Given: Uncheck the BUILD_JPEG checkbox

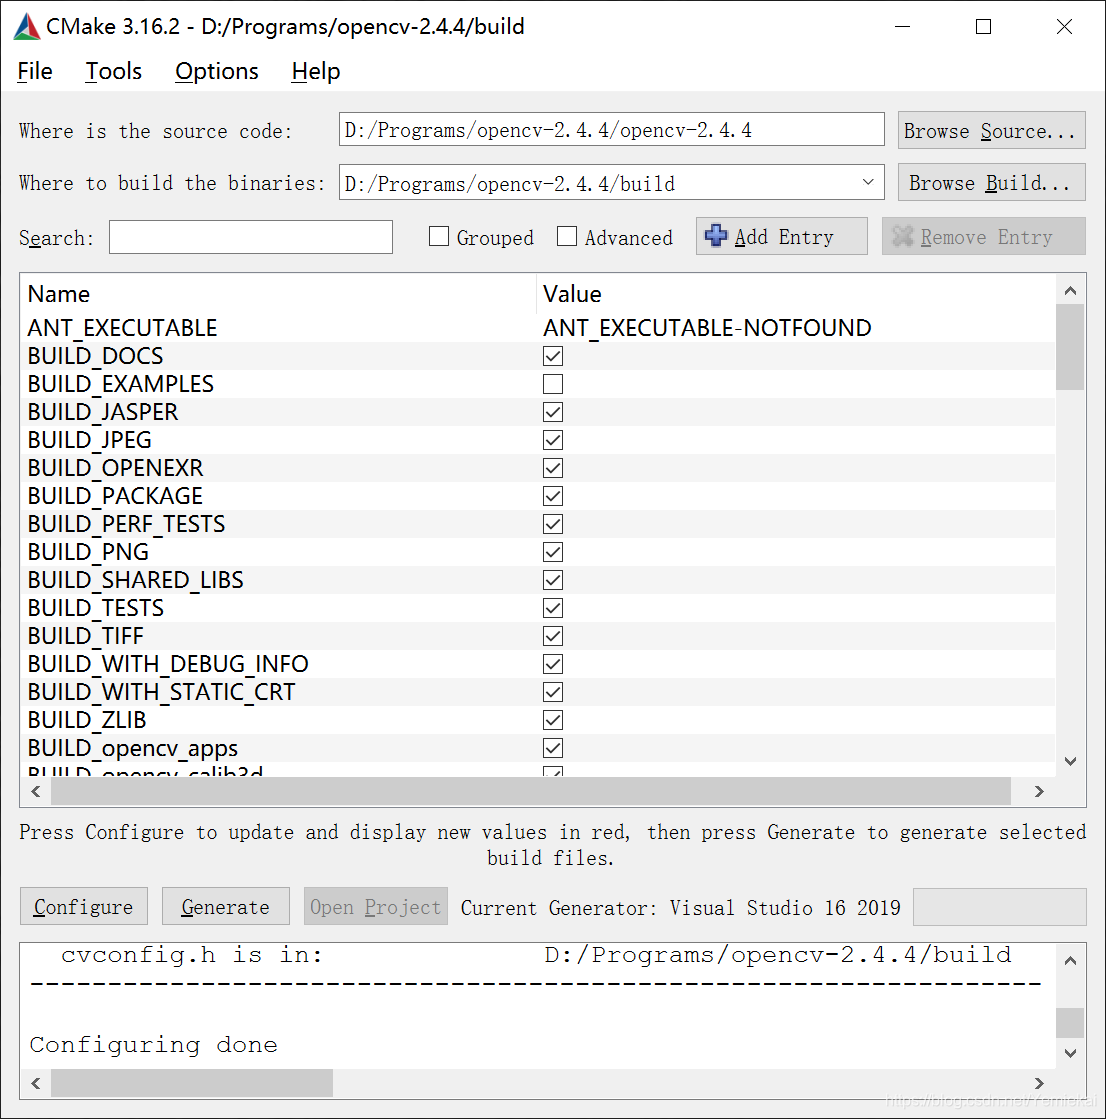Looking at the screenshot, I should (553, 440).
